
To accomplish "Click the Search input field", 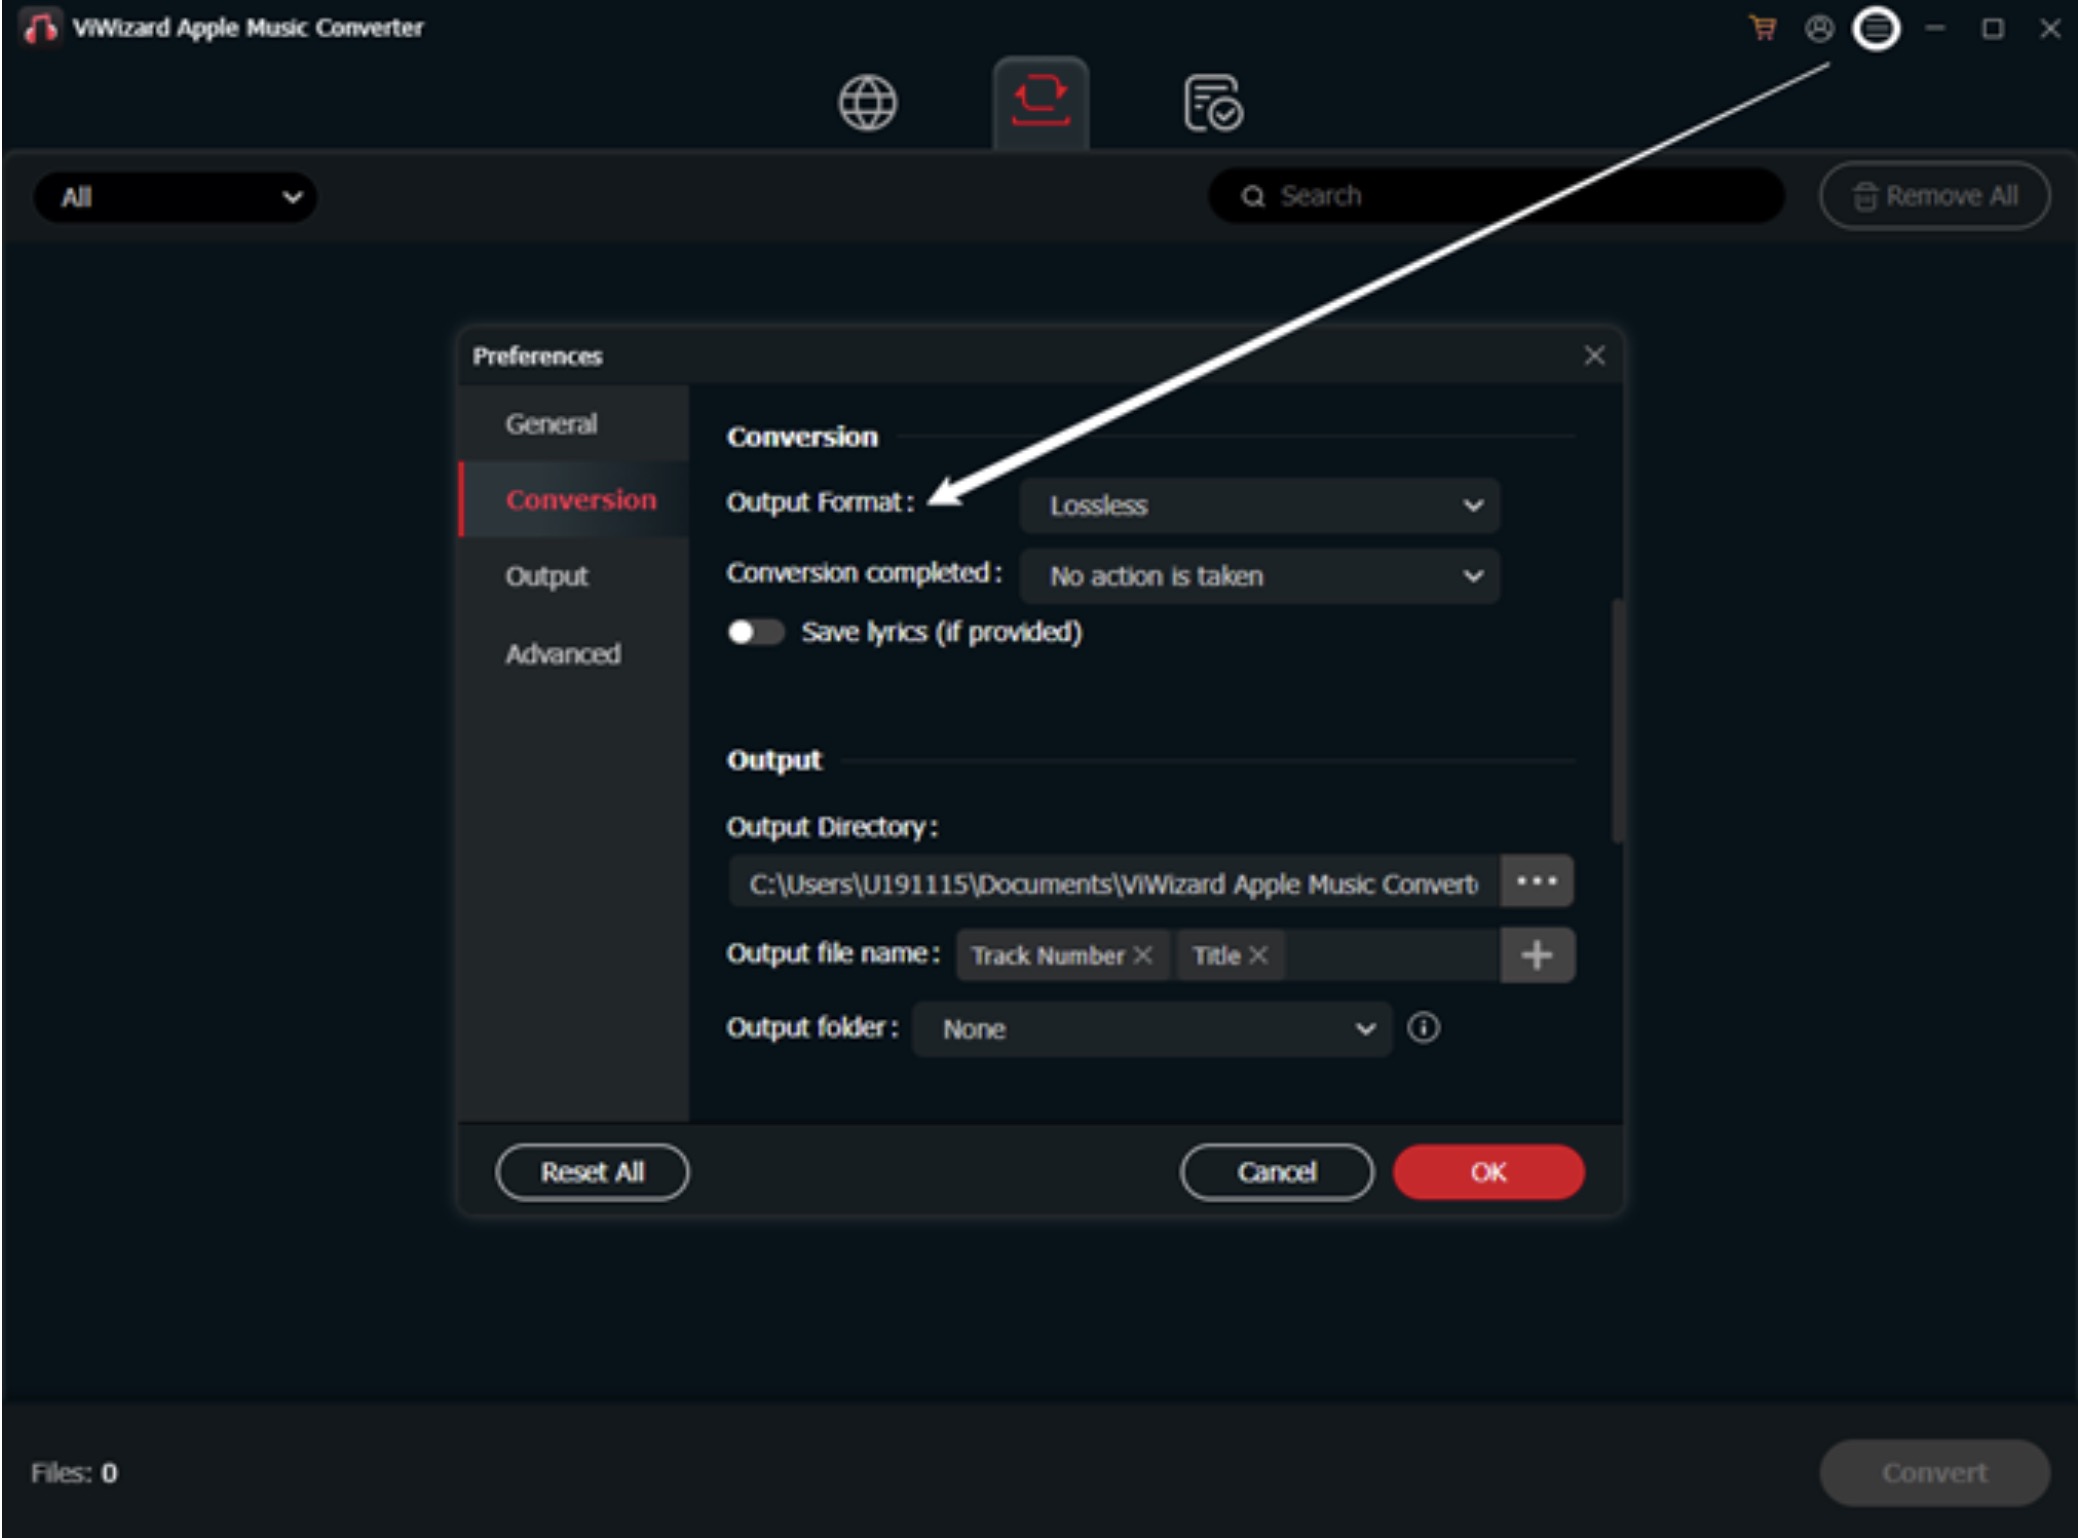I will coord(1500,196).
